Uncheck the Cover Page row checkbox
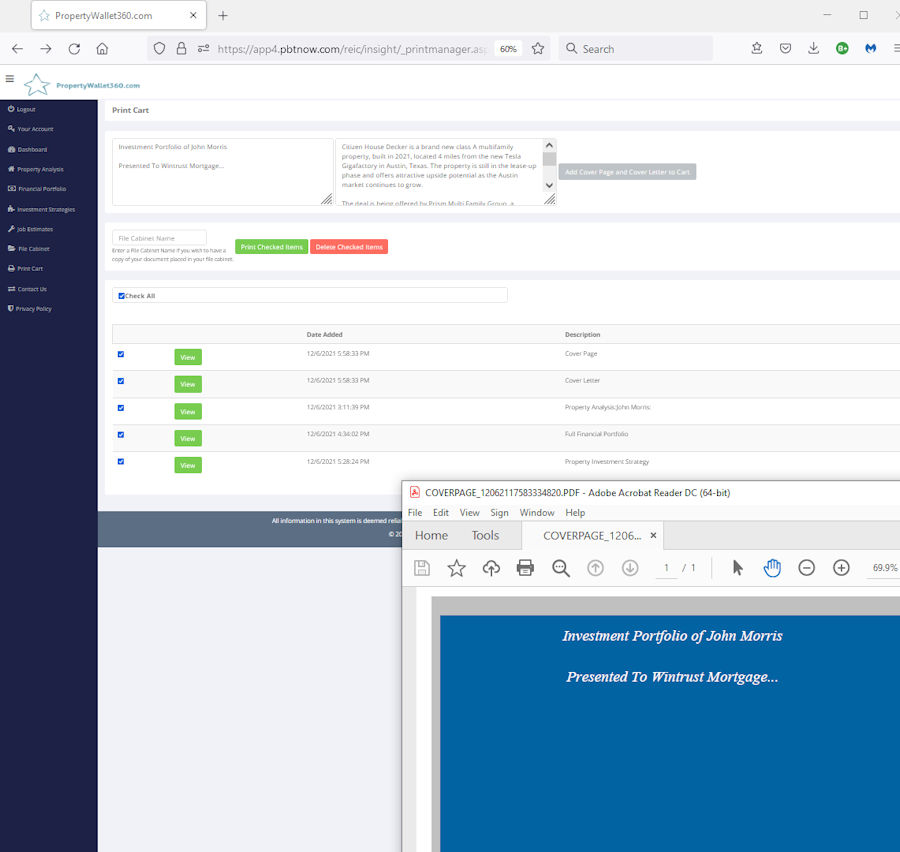Screen dimensions: 900x852 (x=121, y=354)
